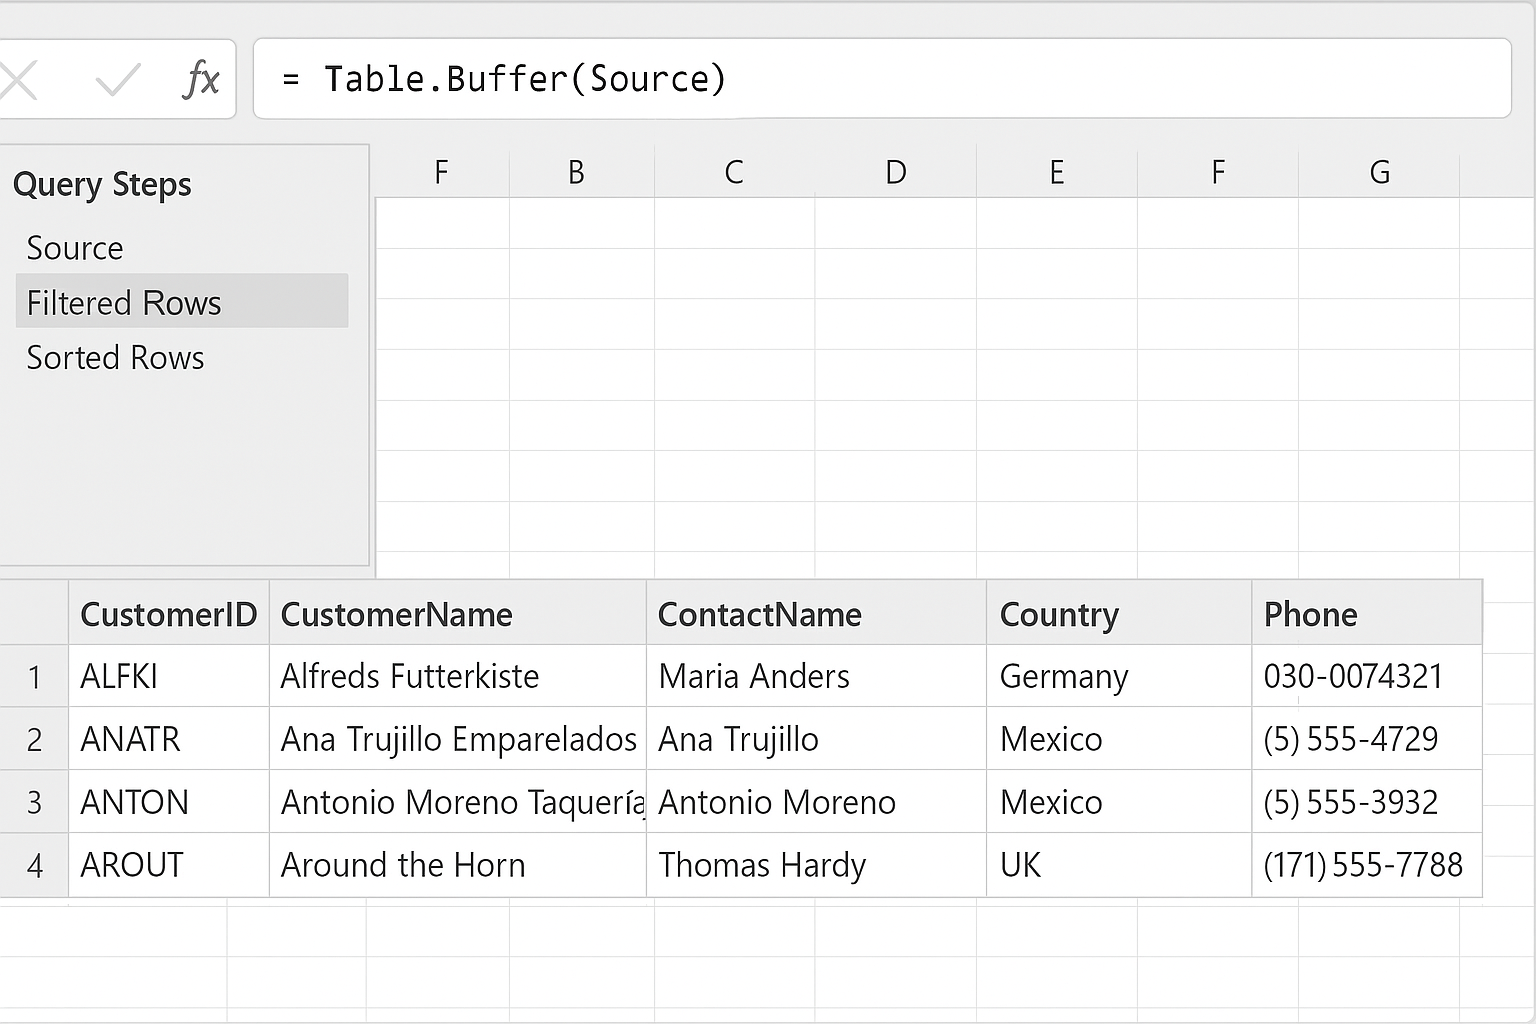
Task: Select column header E
Action: click(x=1056, y=172)
